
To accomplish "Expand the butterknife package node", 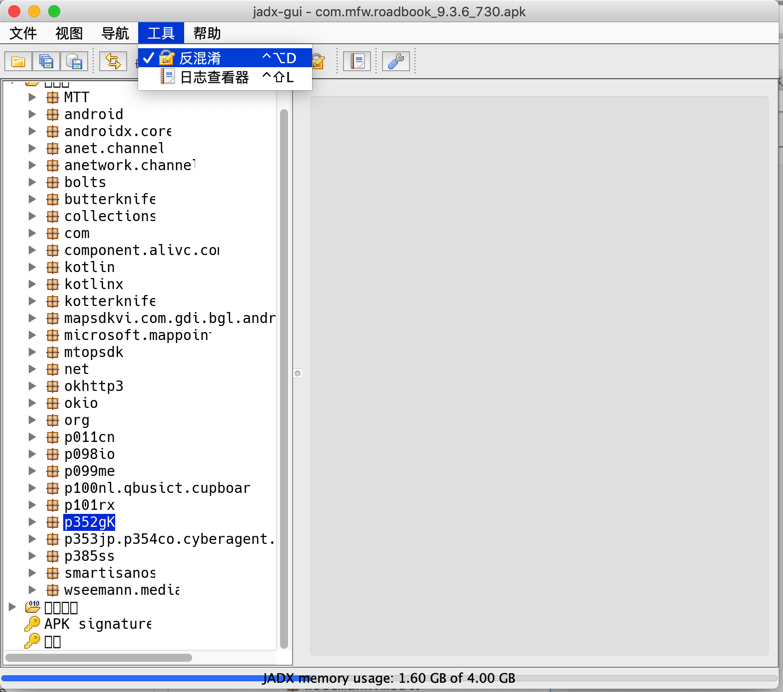I will point(32,199).
